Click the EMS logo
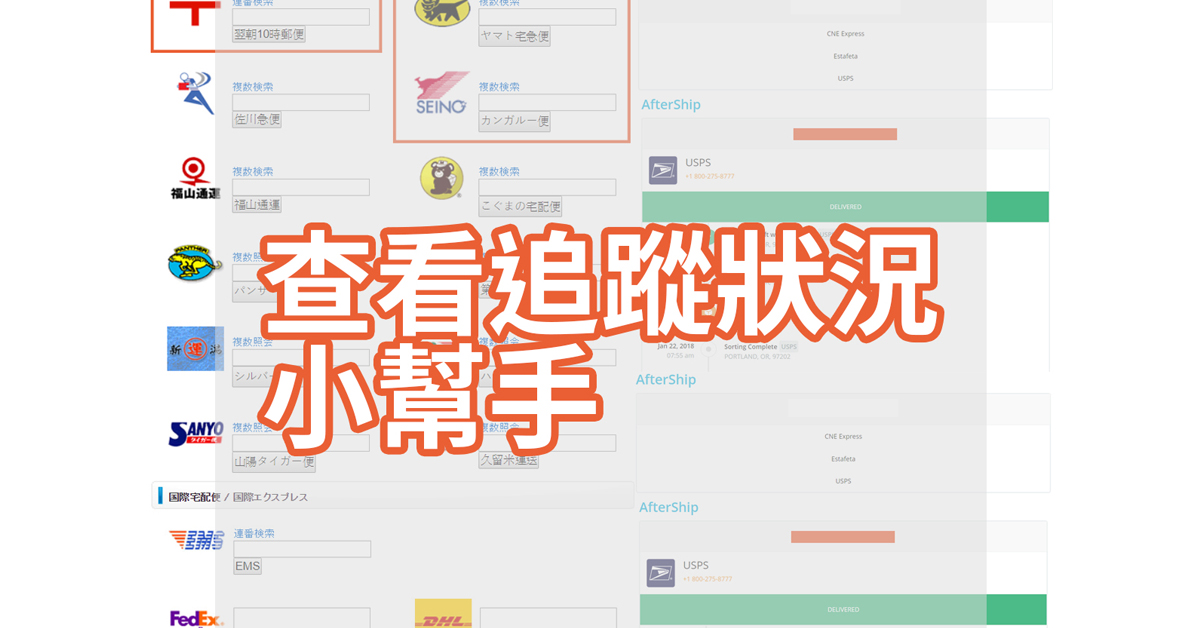Viewport: 1200px width, 628px height. pos(196,540)
